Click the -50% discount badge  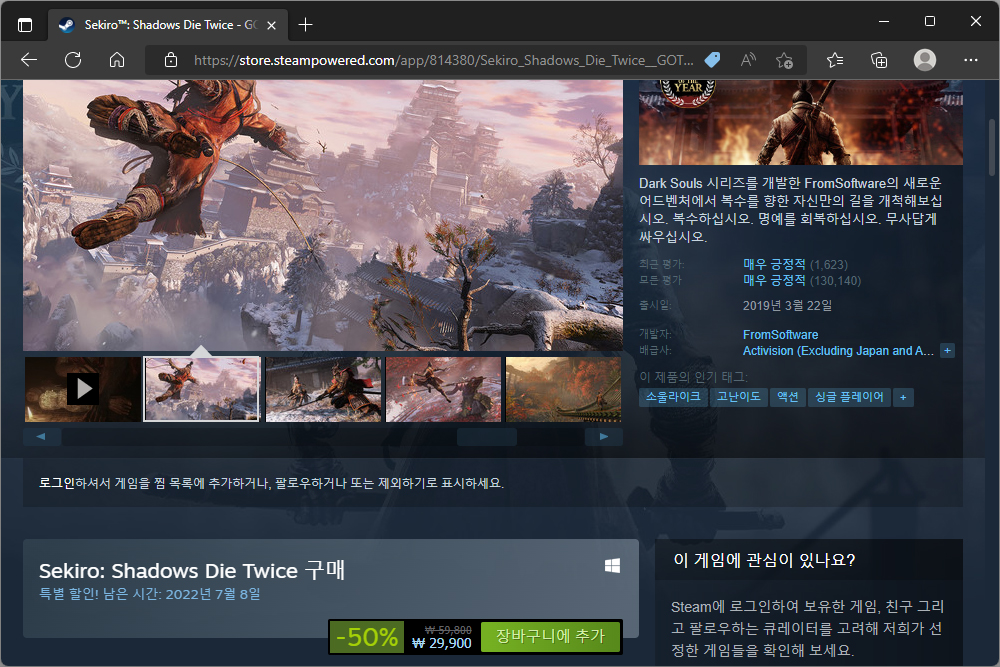367,636
